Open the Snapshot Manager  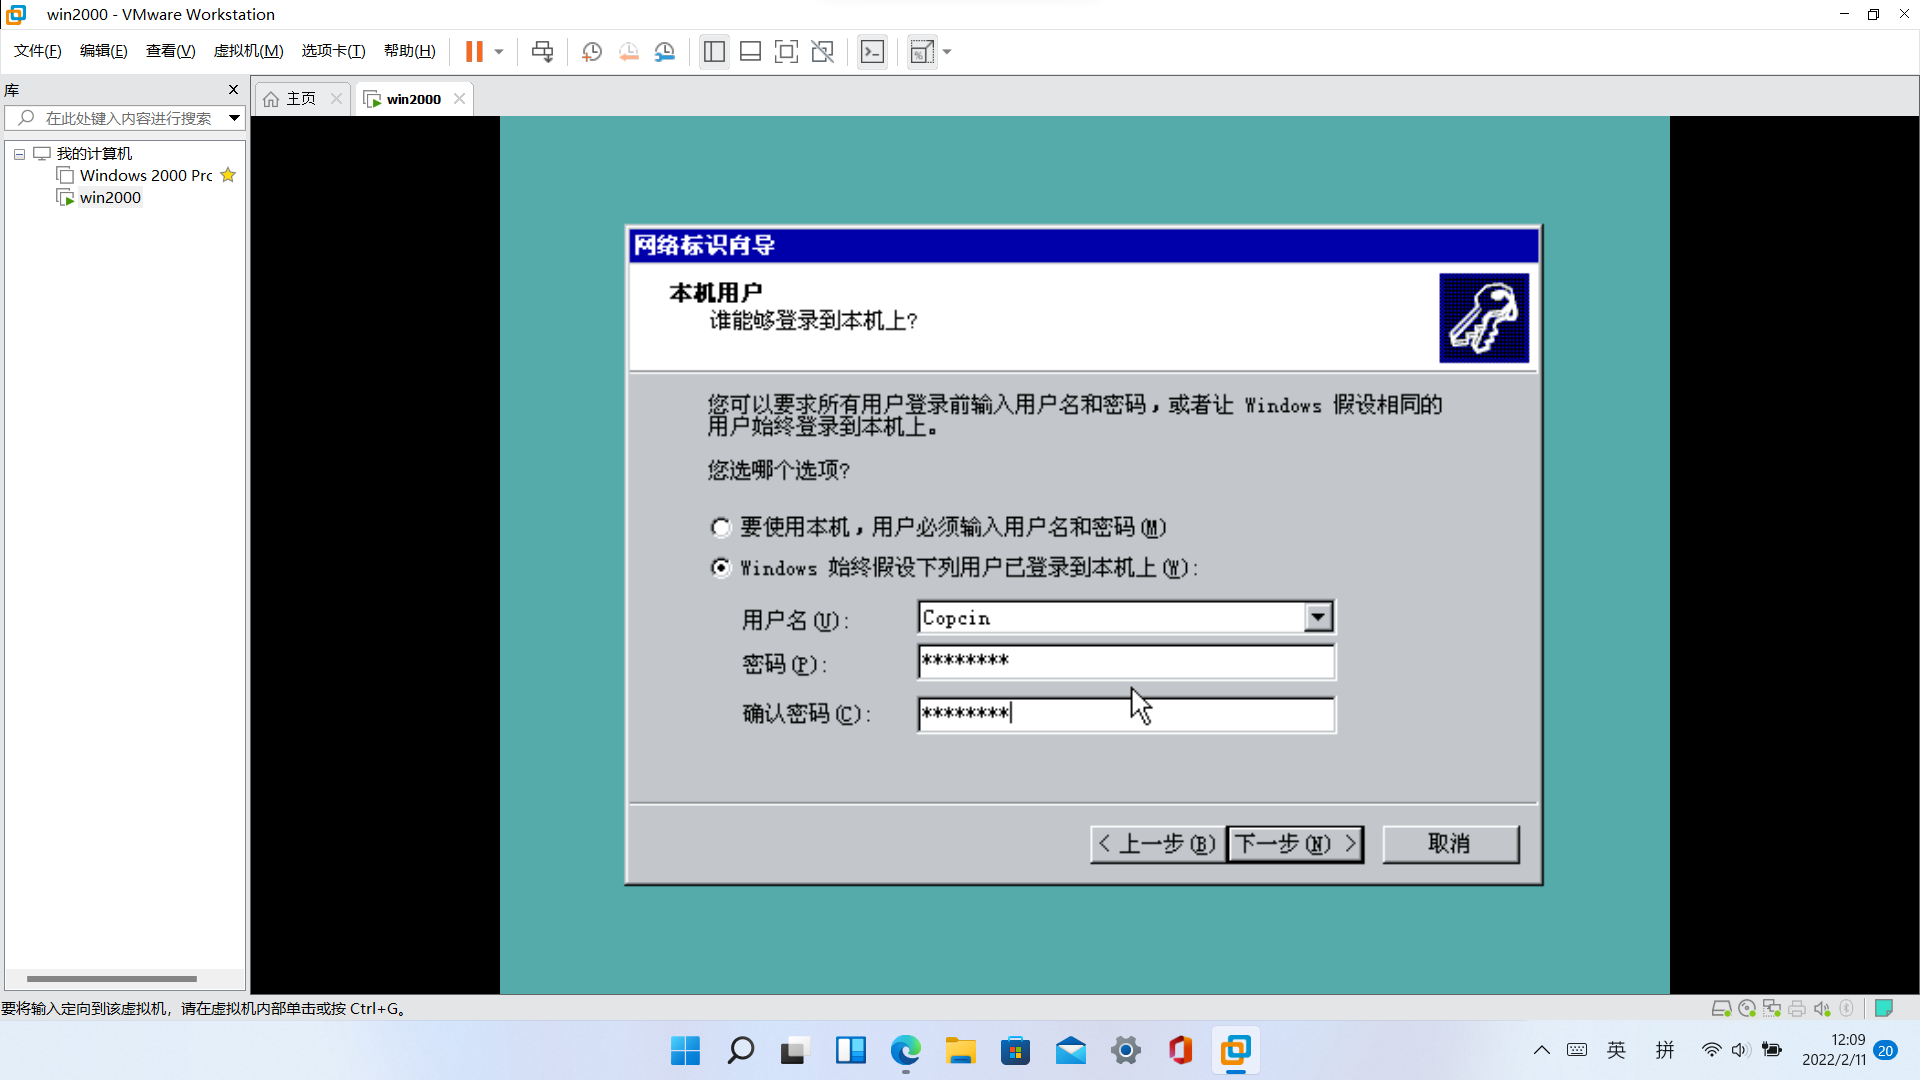tap(665, 51)
